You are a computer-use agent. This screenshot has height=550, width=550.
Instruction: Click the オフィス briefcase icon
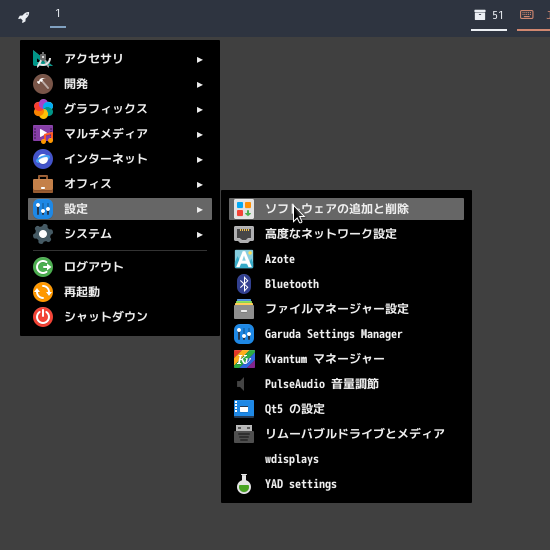pos(43,184)
